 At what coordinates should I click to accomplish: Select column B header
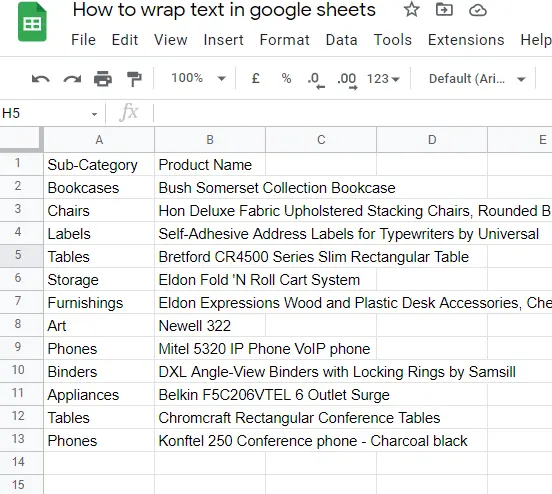[210, 140]
